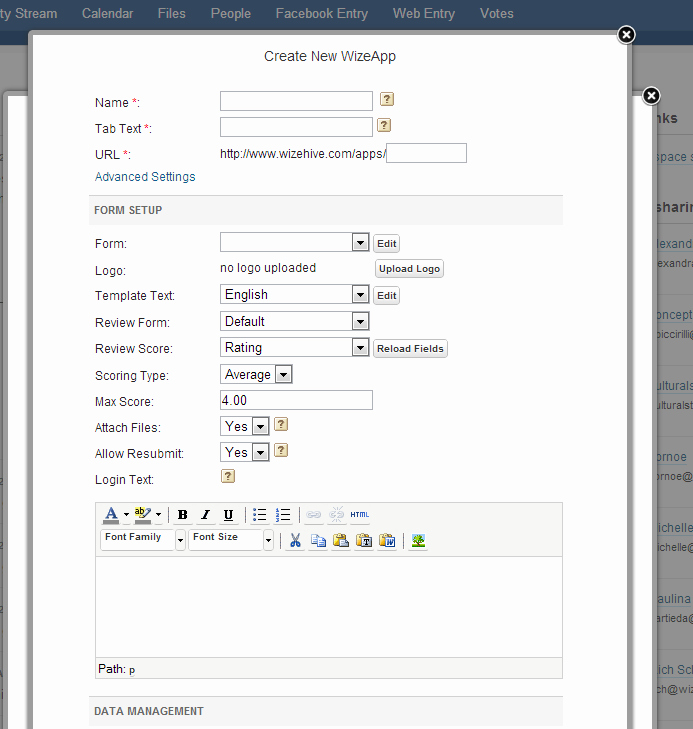Insert an unordered bullet list
The height and width of the screenshot is (729, 693).
(x=259, y=515)
